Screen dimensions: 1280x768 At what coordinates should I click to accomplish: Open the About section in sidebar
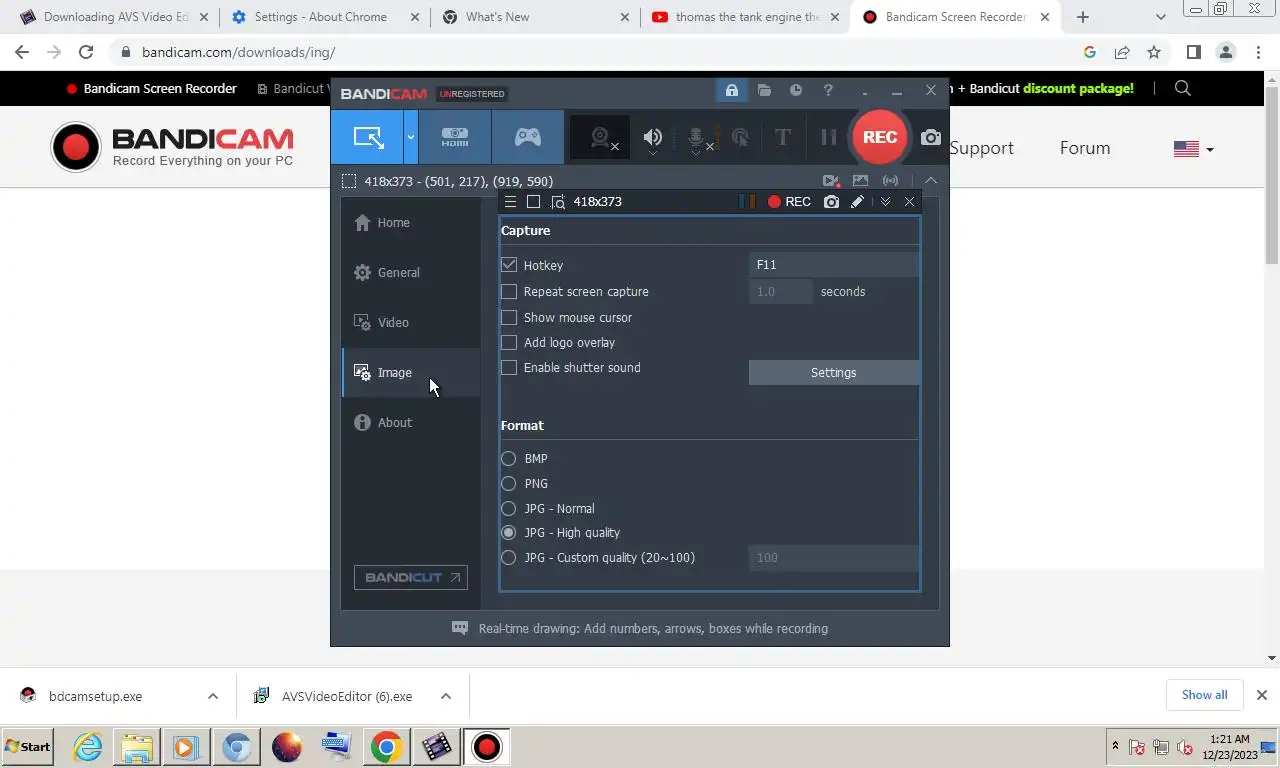[411, 423]
